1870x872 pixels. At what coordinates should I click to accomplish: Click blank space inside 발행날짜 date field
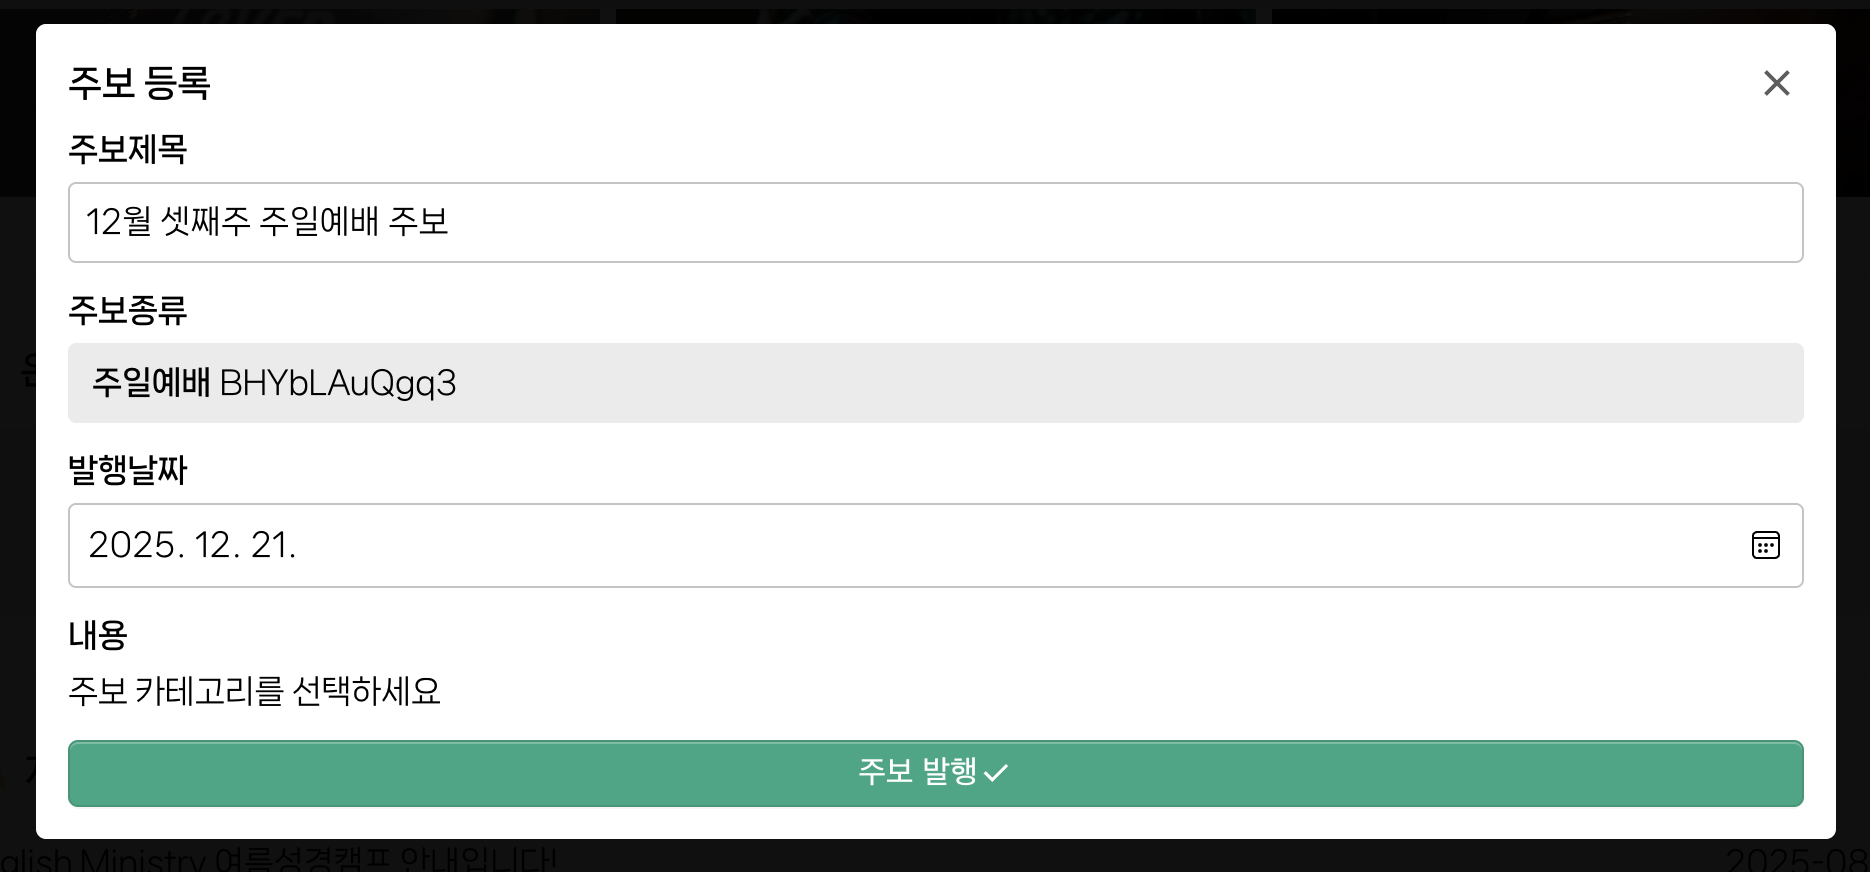point(1000,545)
